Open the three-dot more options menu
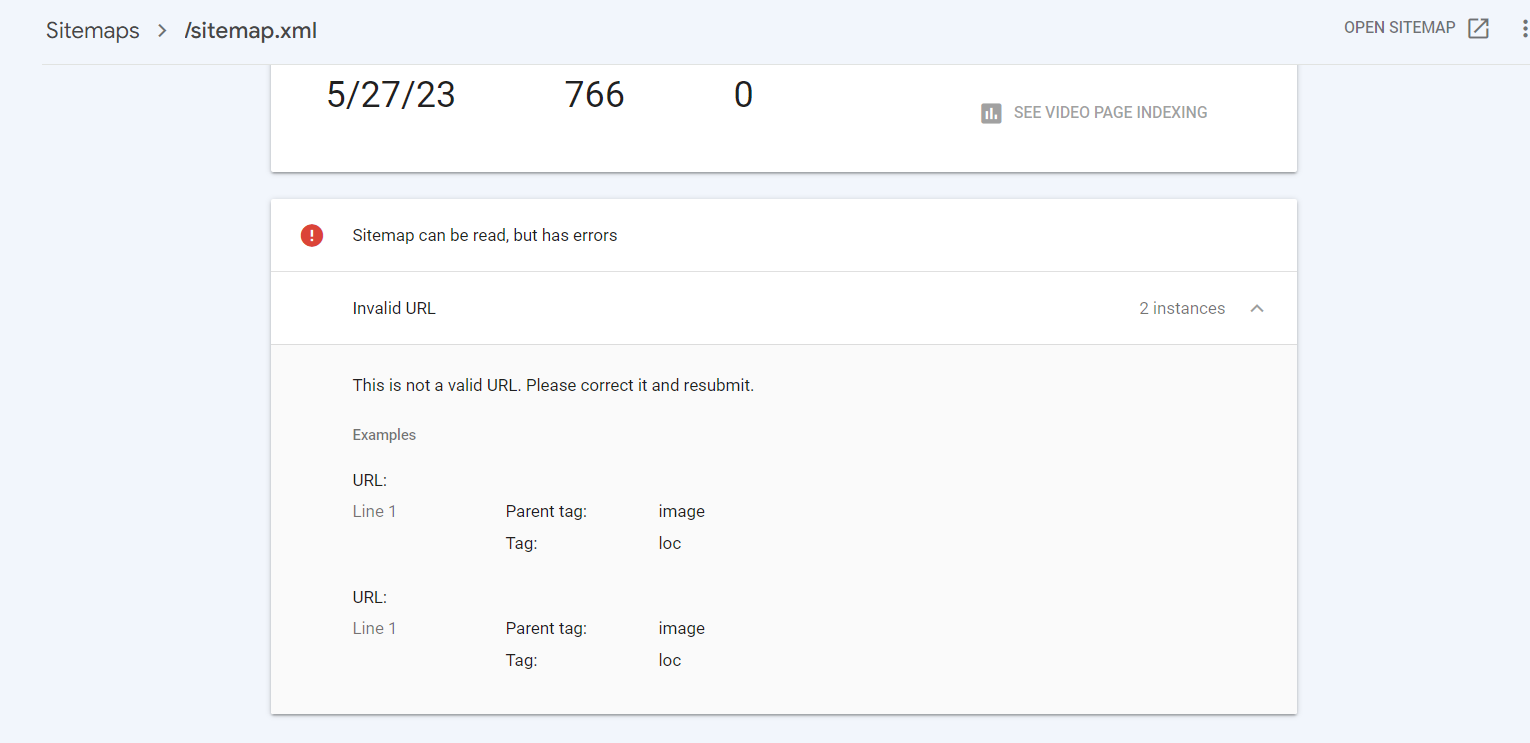Screen dimensions: 1530x743 (x=1524, y=29)
